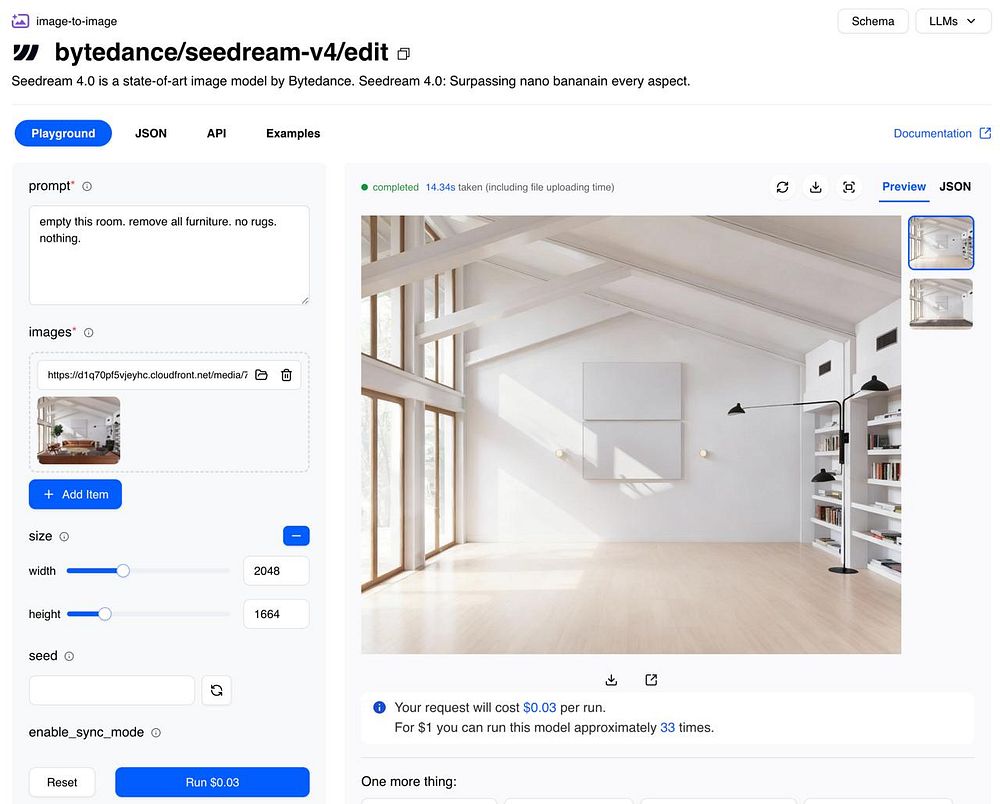Open the LLMs dropdown
1000x804 pixels.
point(953,21)
